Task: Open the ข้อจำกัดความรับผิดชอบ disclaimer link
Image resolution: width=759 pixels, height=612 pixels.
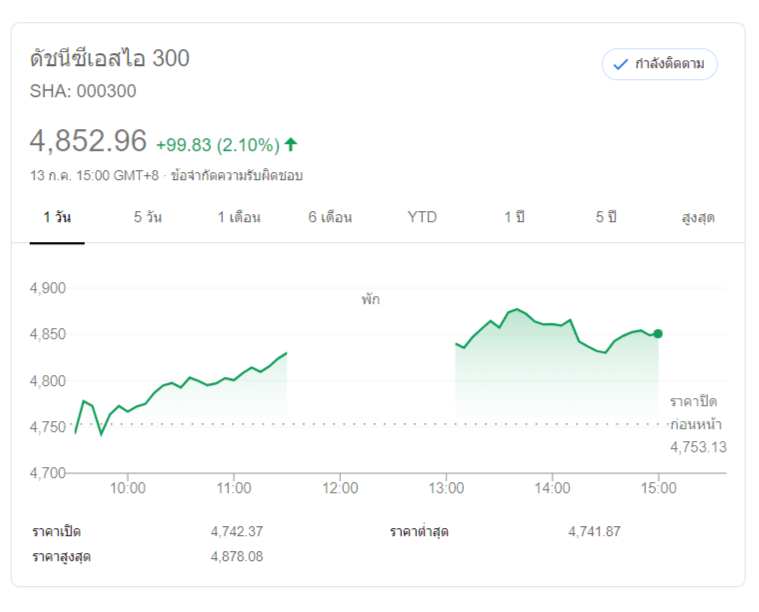Action: click(x=237, y=175)
